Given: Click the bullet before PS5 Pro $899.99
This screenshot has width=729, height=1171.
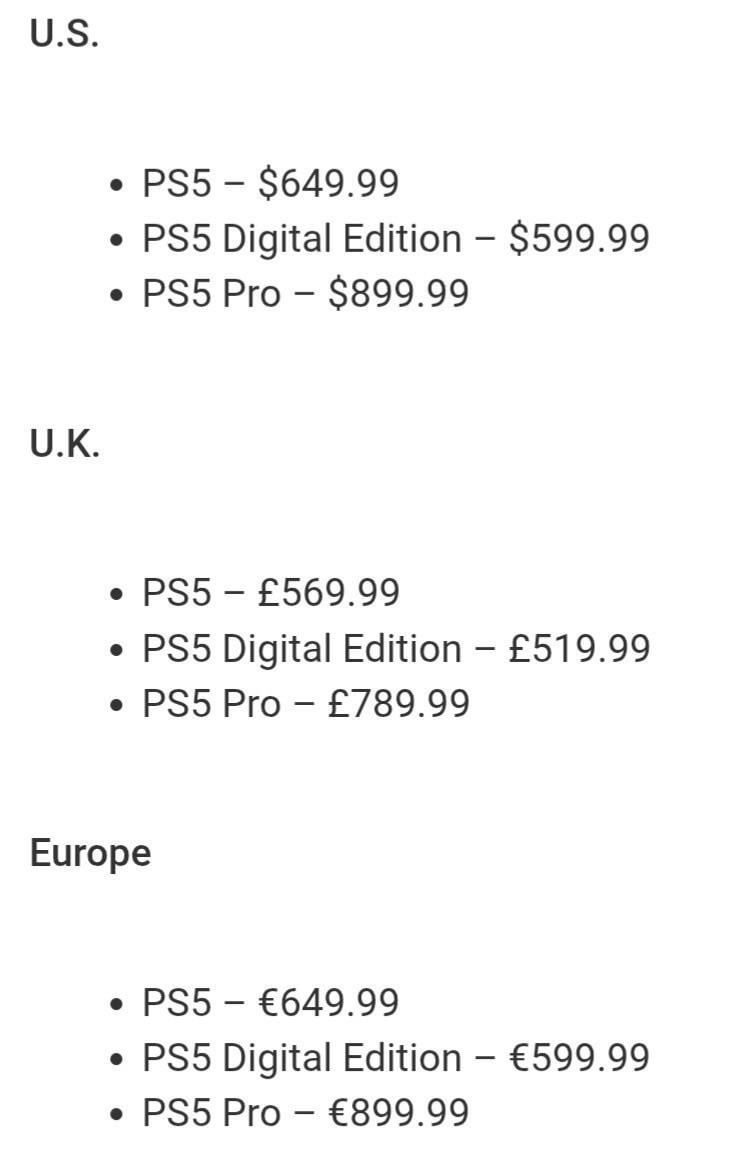Looking at the screenshot, I should tap(119, 296).
